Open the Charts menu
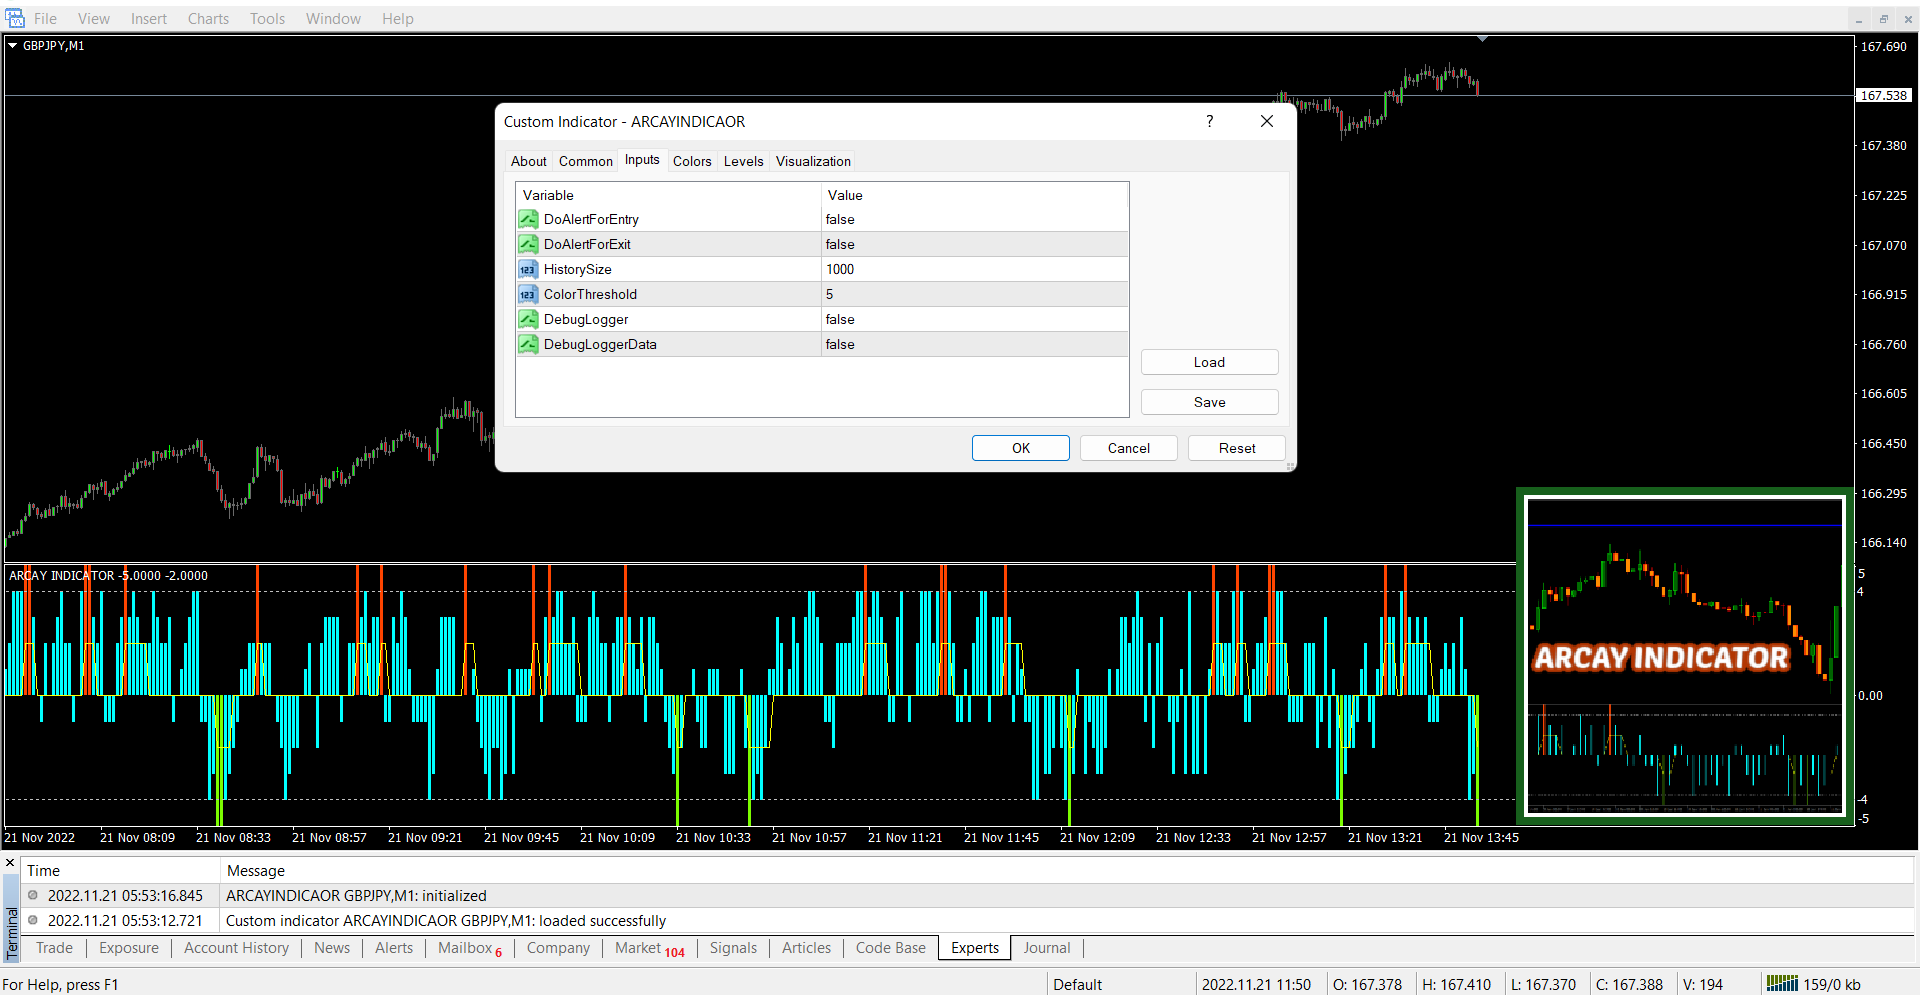 (208, 18)
